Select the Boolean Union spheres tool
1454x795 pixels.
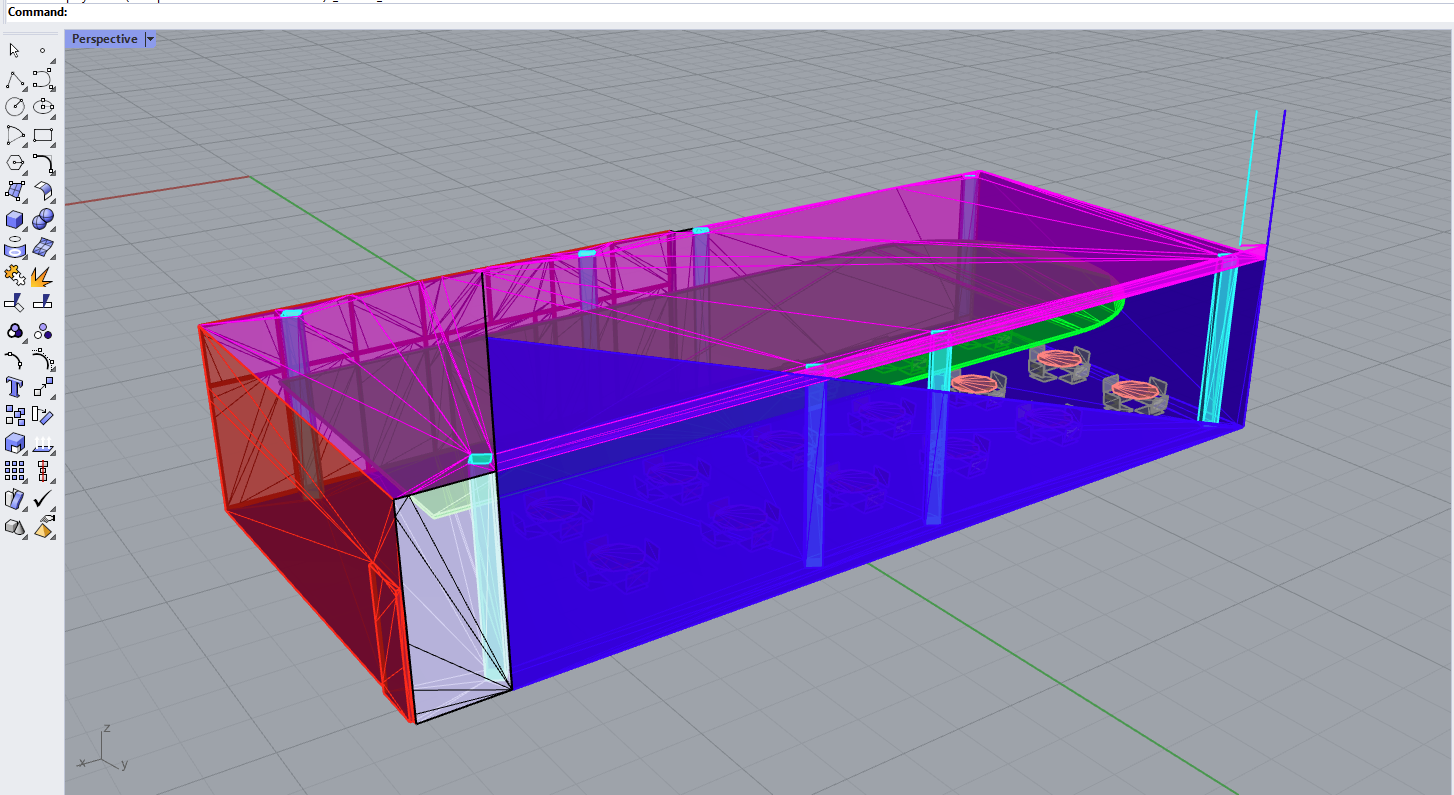coord(43,218)
